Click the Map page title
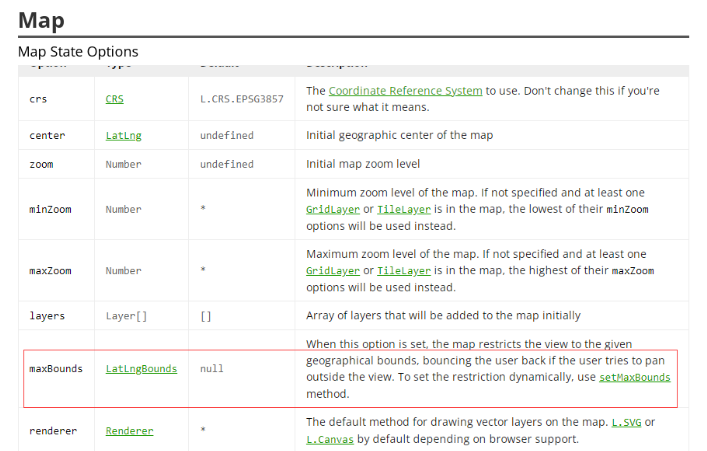707x451 pixels. (x=41, y=20)
